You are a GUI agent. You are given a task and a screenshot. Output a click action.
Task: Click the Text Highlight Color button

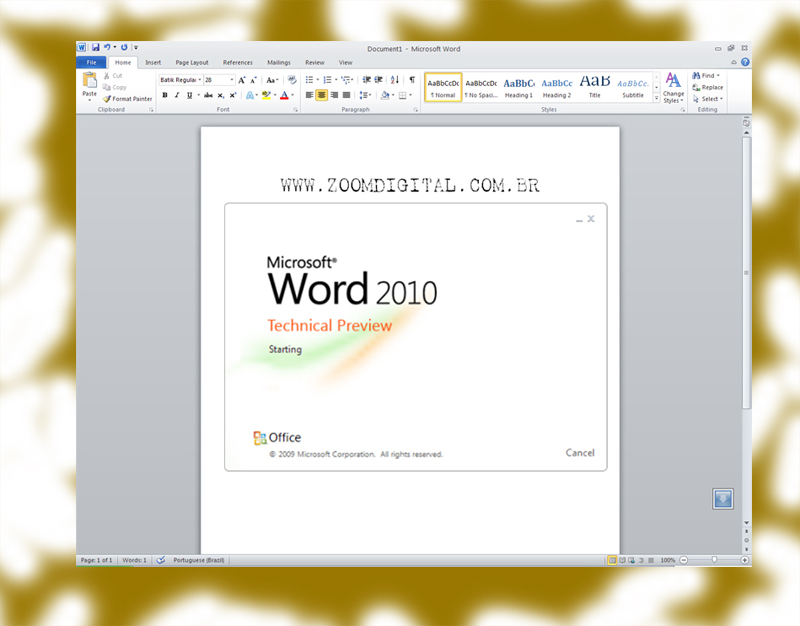(x=266, y=95)
